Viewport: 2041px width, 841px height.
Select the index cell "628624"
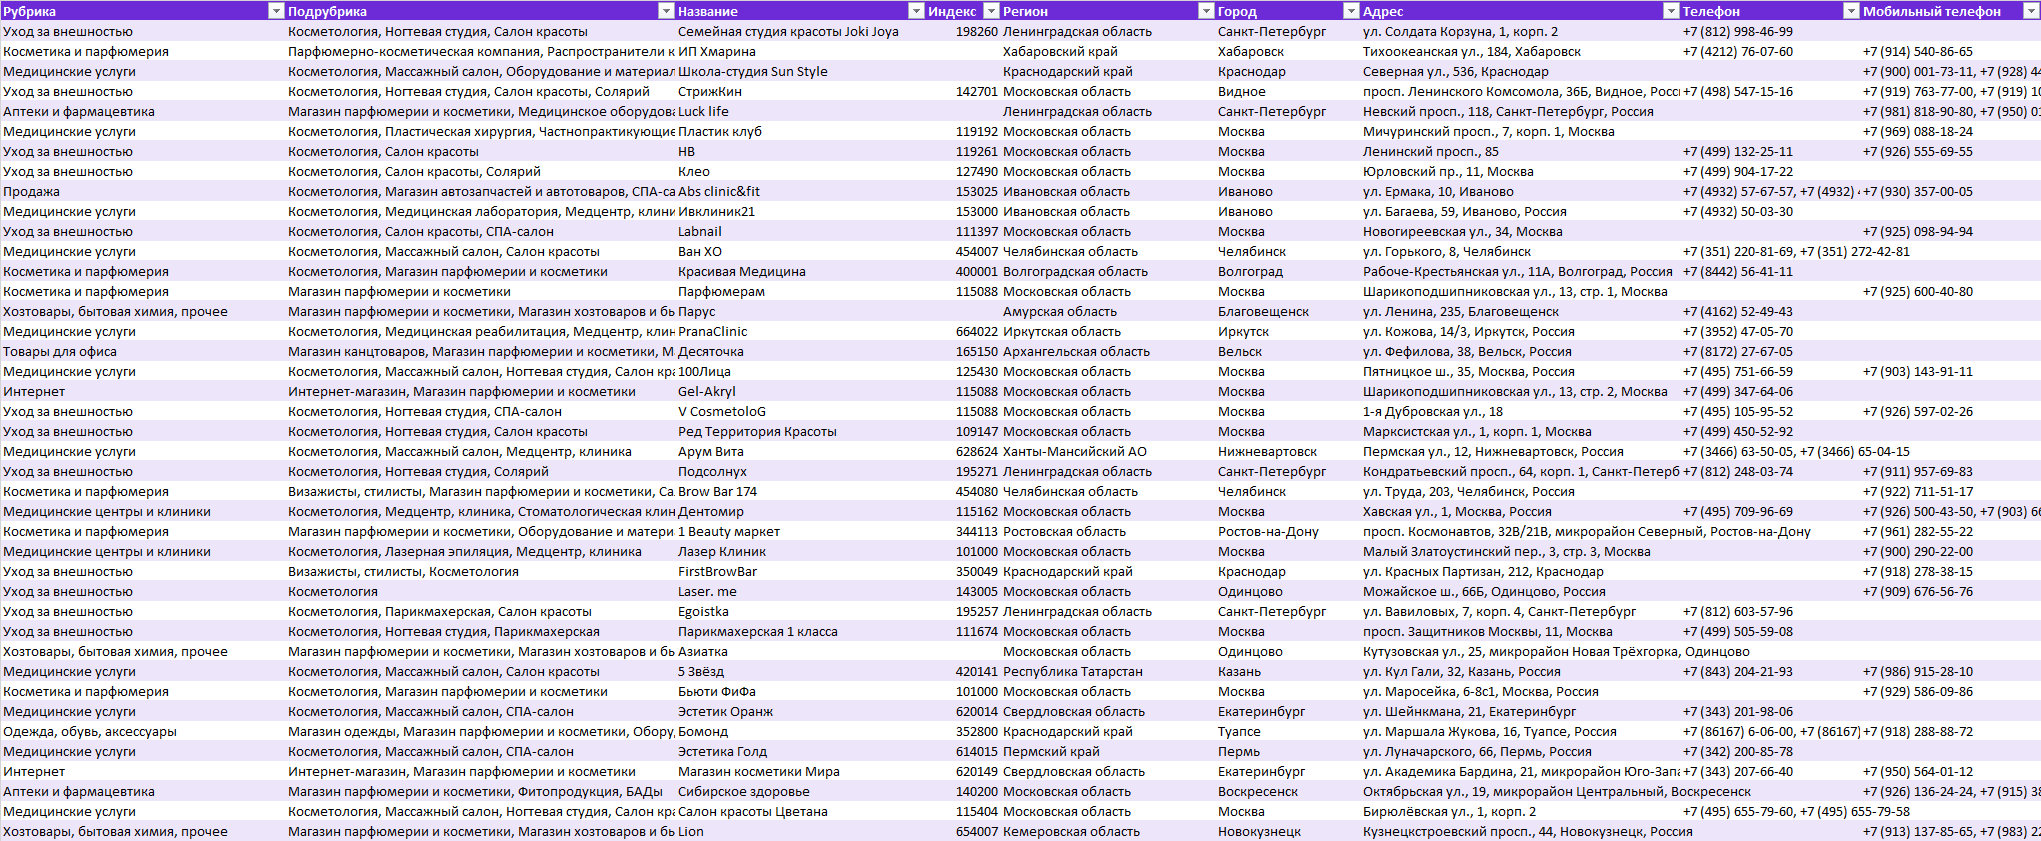[x=963, y=451]
